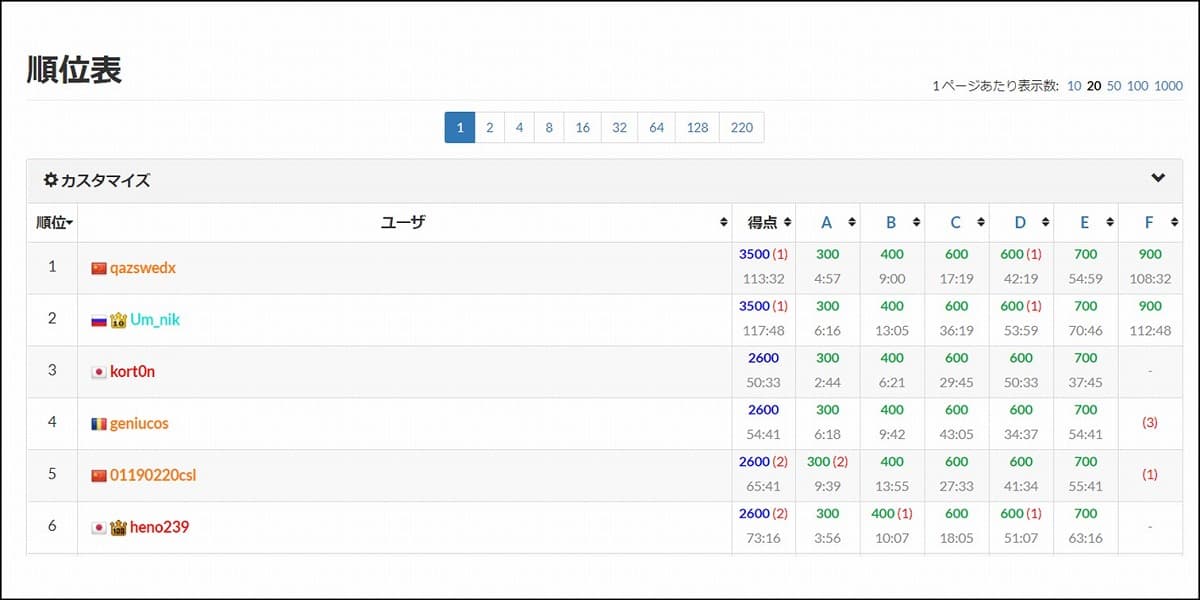The width and height of the screenshot is (1200, 600).
Task: Click the gear icon in カスタマイズ header
Action: pos(50,180)
